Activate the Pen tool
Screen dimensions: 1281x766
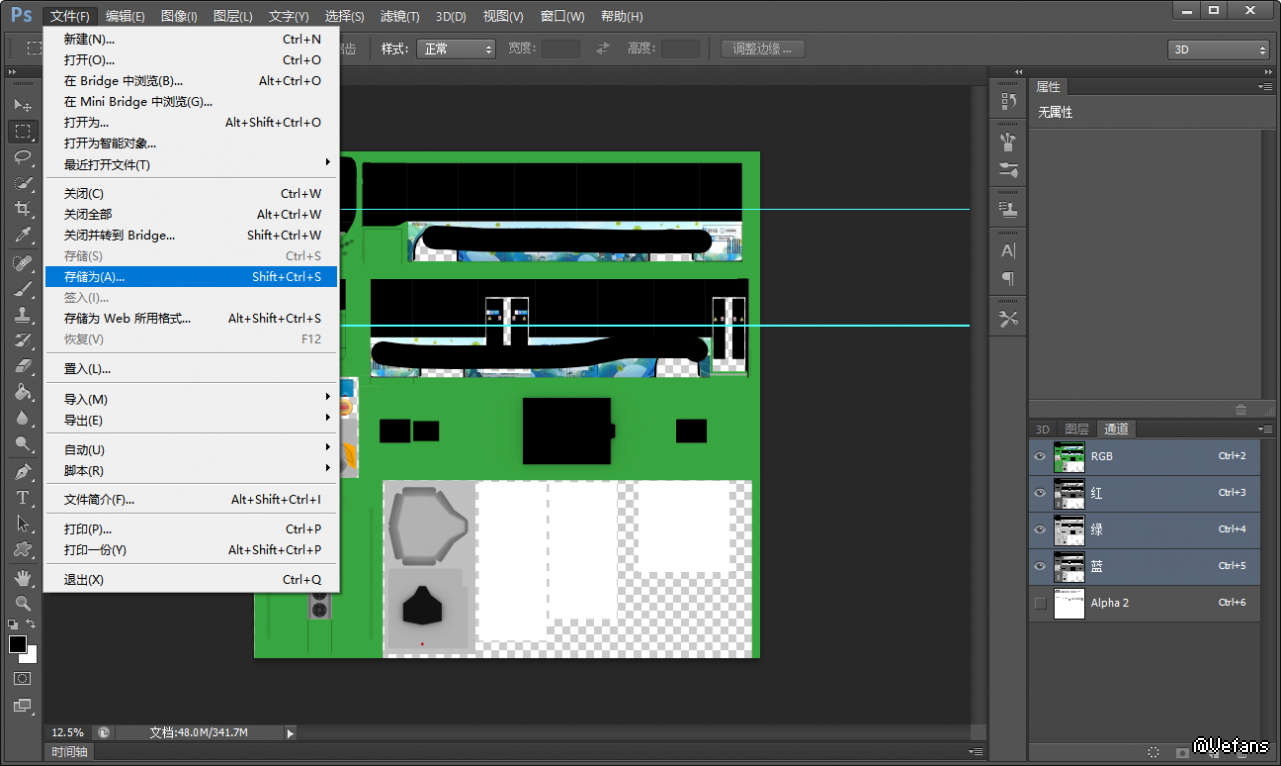22,471
